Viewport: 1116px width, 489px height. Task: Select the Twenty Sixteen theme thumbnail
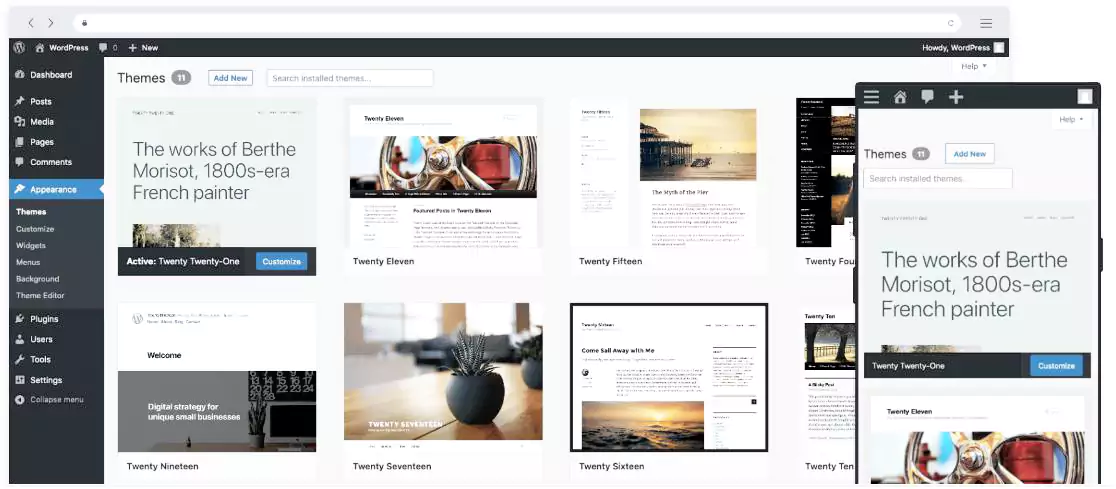669,377
